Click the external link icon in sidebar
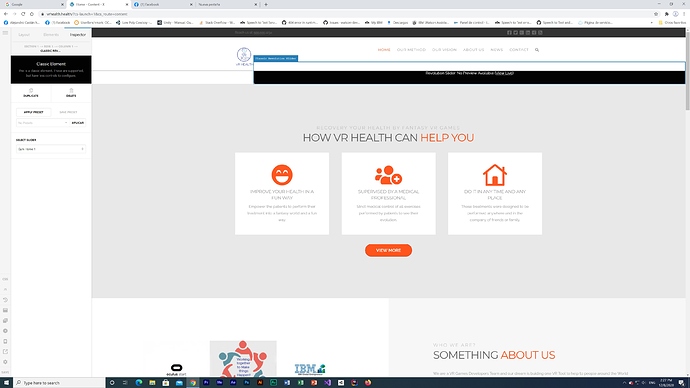The image size is (690, 388). 5,351
